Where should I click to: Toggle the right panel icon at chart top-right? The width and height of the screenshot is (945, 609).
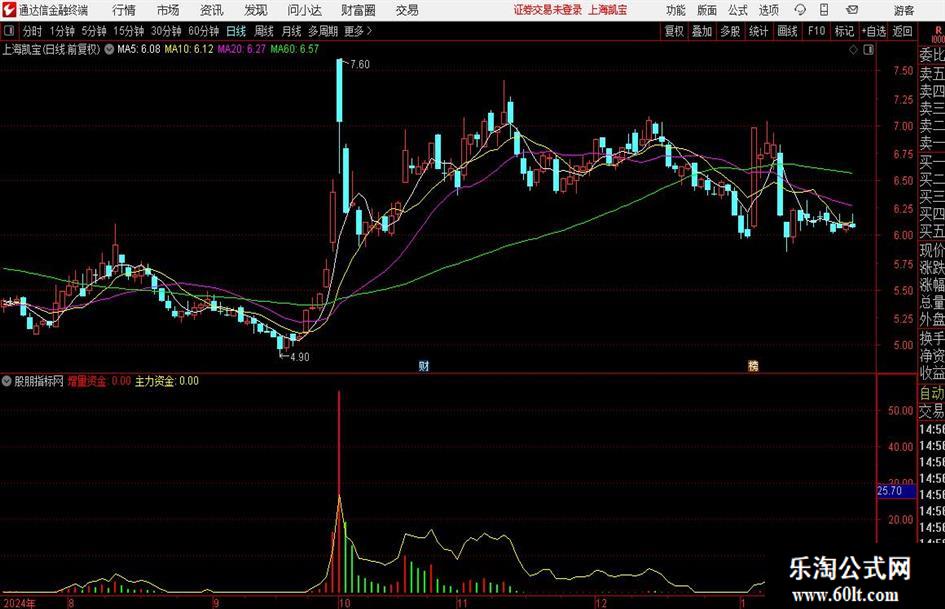click(868, 50)
